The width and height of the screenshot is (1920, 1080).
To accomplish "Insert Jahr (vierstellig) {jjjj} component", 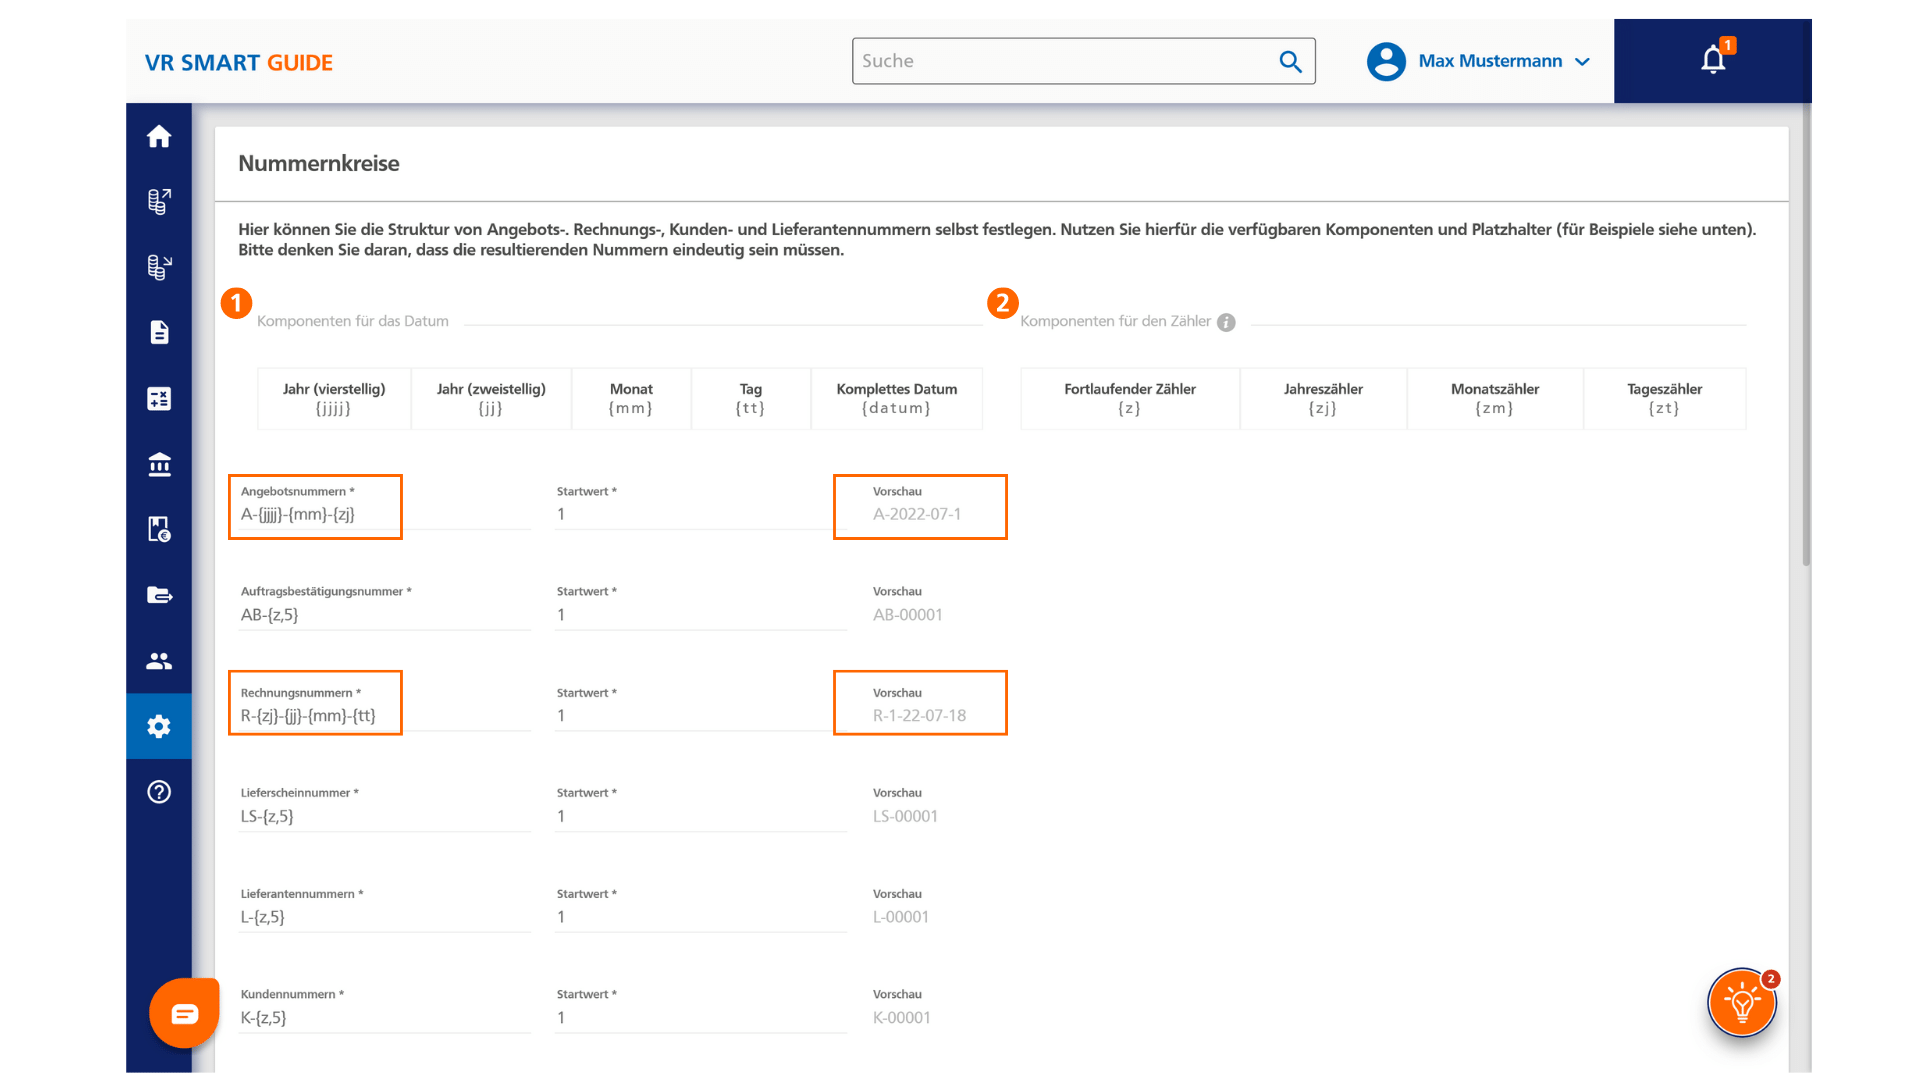I will (334, 398).
